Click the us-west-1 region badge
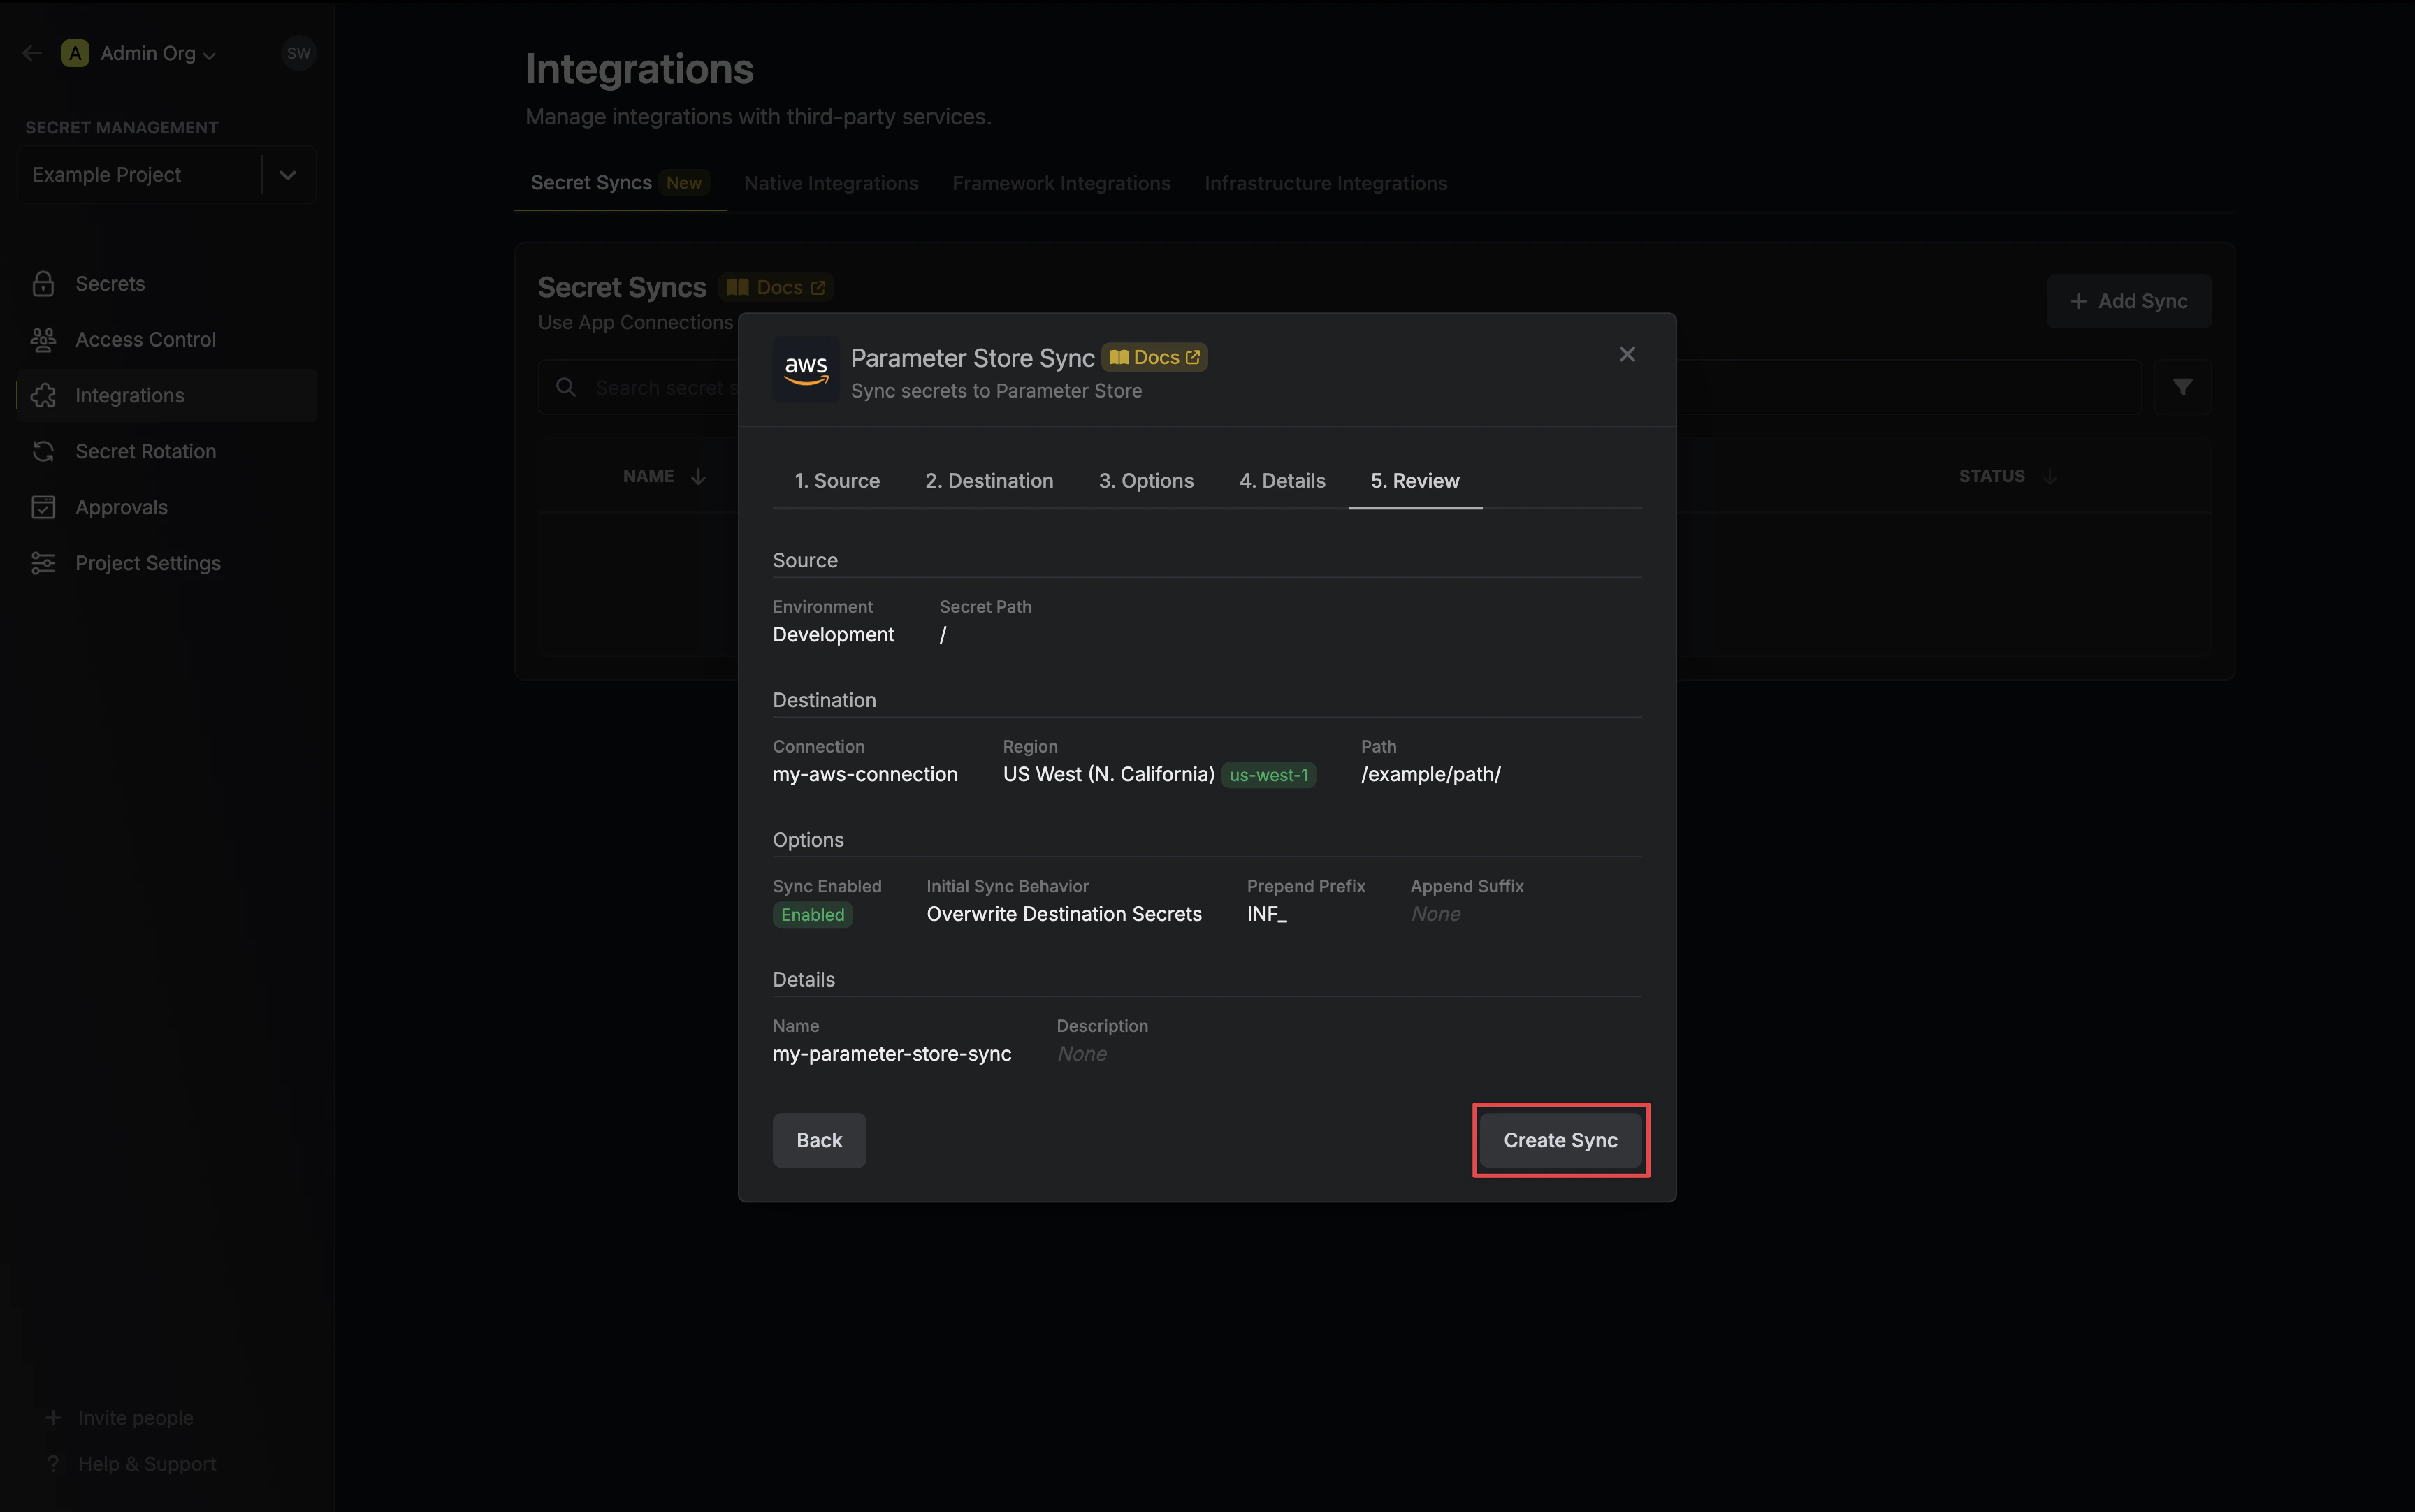This screenshot has width=2415, height=1512. [1268, 775]
